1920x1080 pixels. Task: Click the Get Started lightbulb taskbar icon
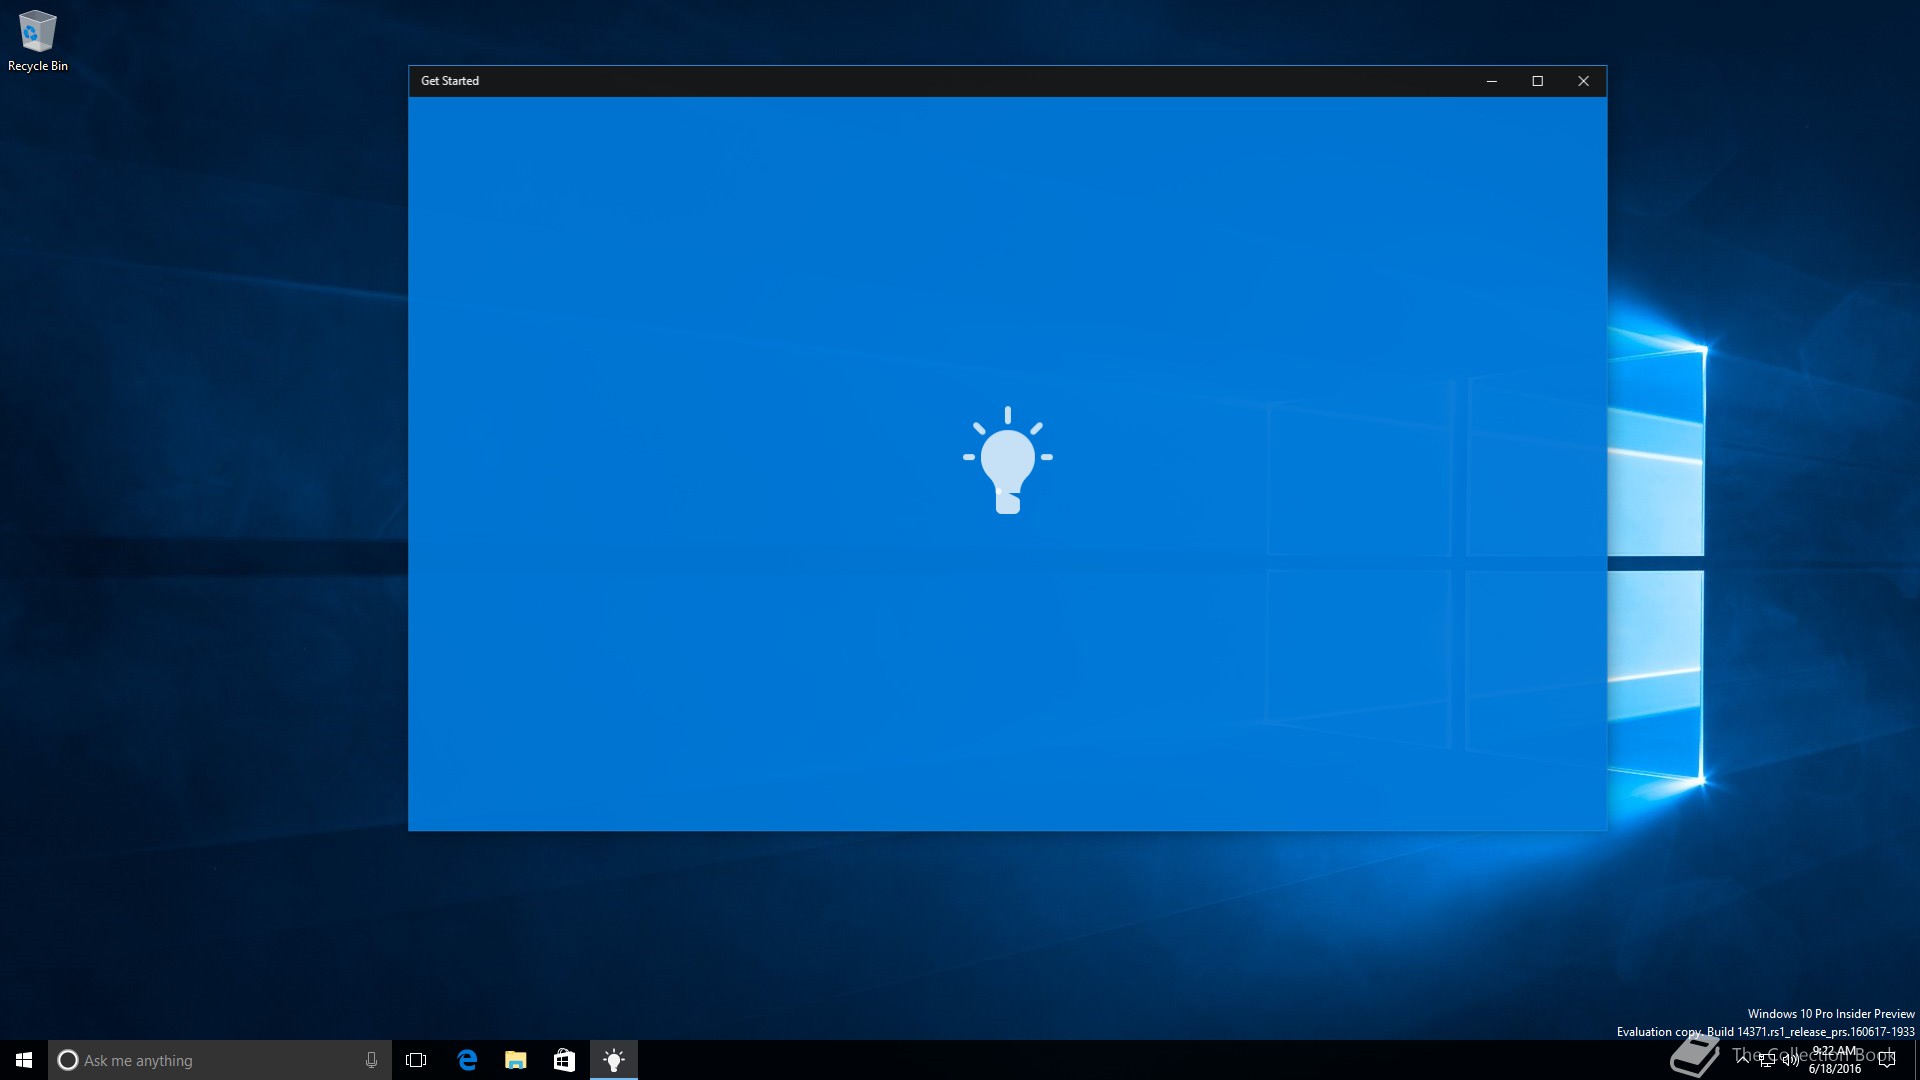click(614, 1060)
